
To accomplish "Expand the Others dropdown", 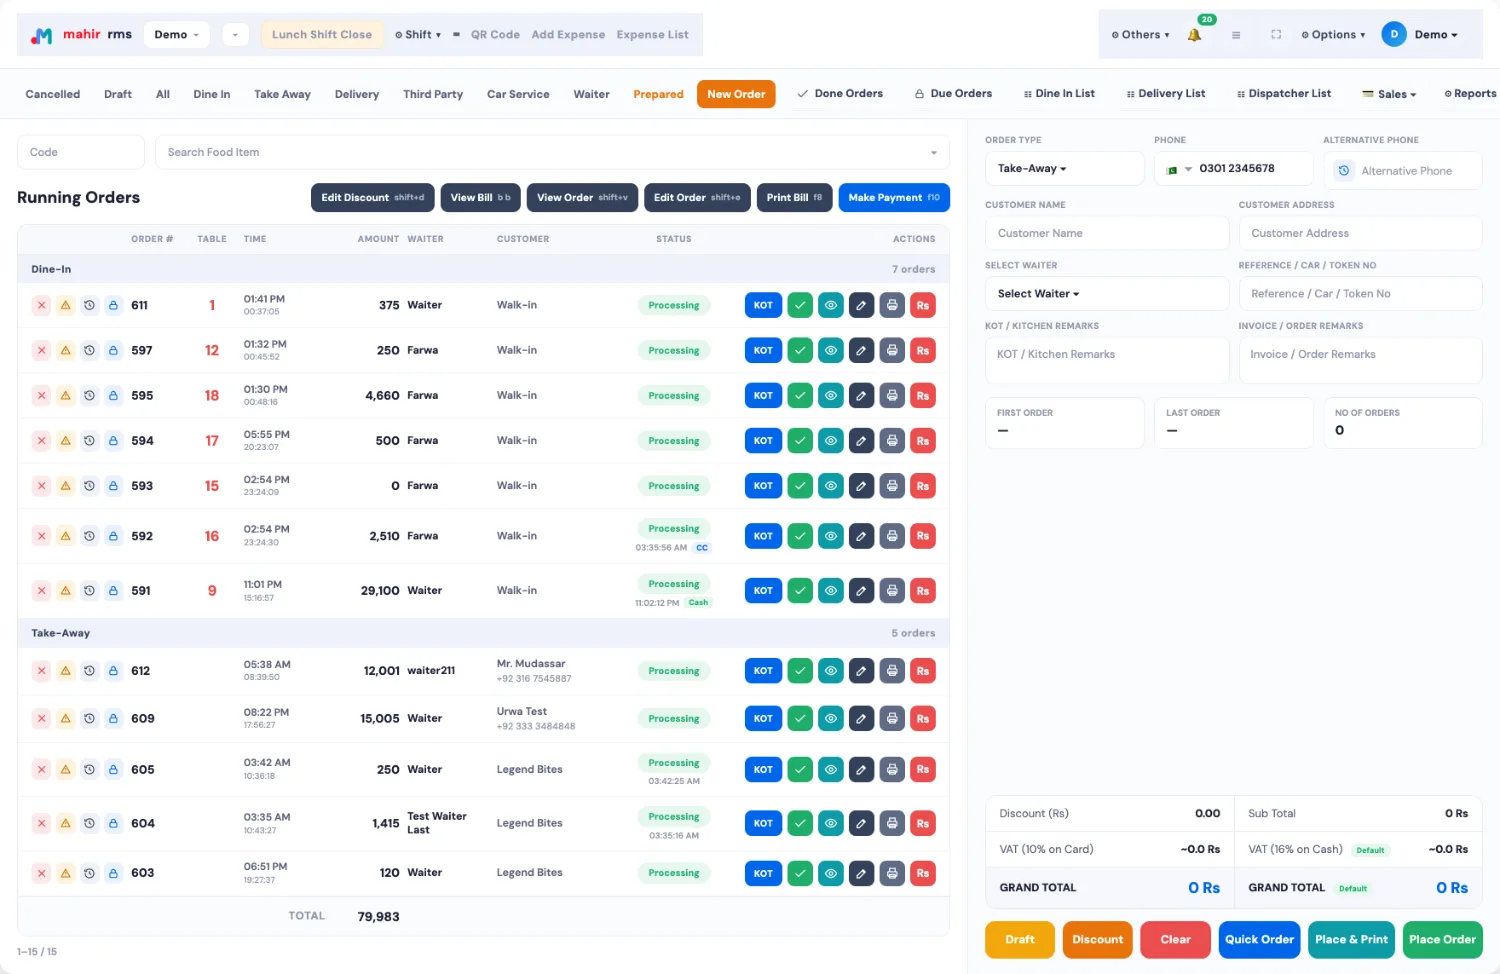I will pos(1140,35).
